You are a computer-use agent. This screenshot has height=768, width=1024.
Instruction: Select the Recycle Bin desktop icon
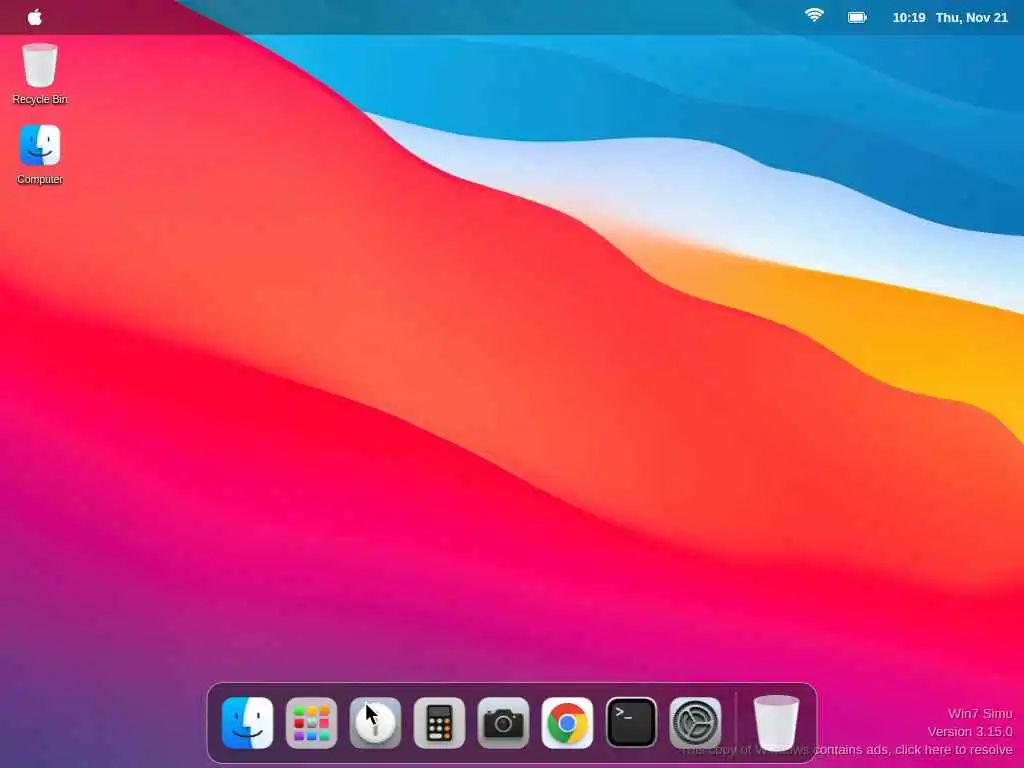40,74
